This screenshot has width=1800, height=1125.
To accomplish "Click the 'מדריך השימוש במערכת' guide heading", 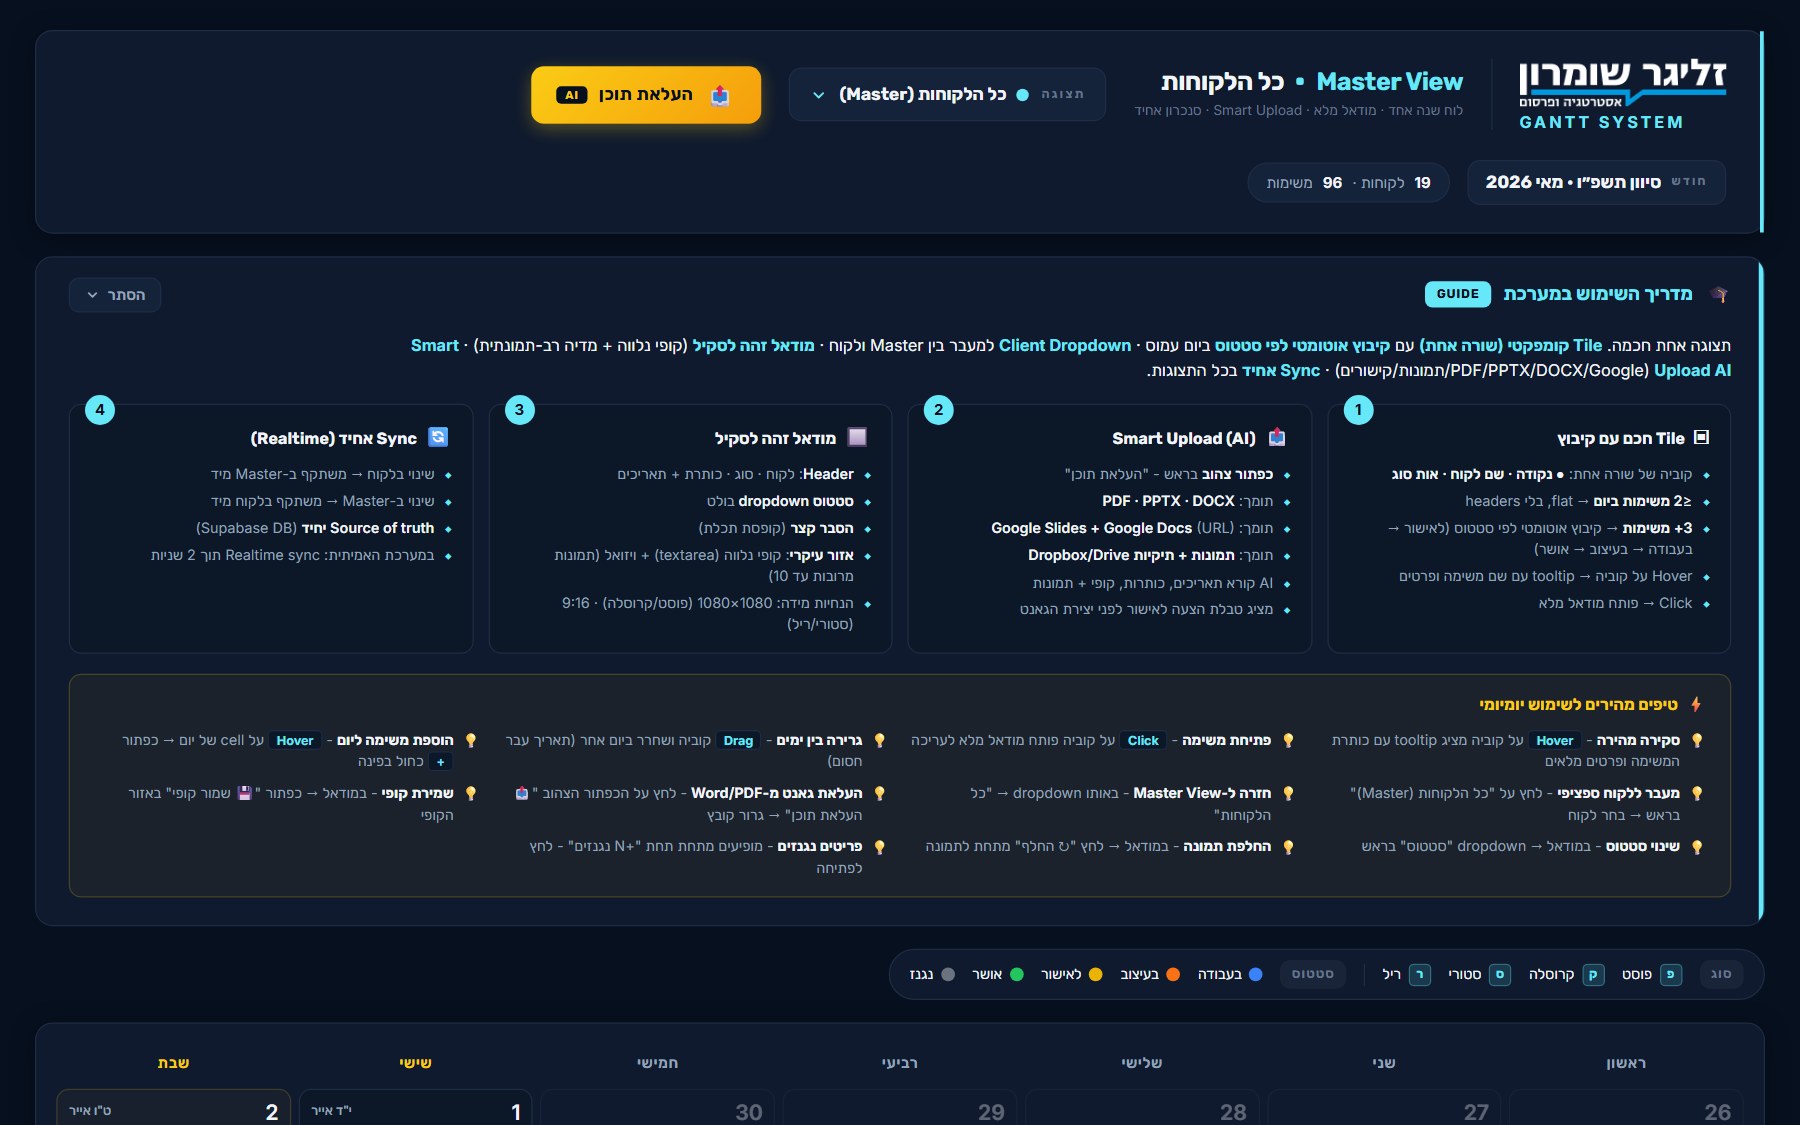I will [x=1597, y=294].
